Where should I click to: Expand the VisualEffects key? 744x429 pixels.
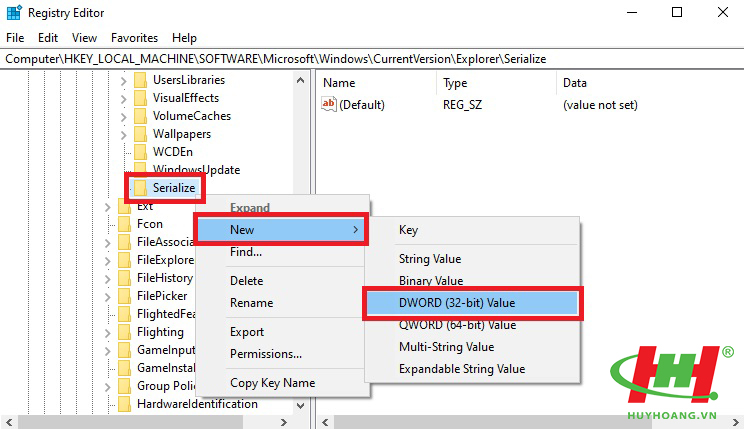pos(123,99)
